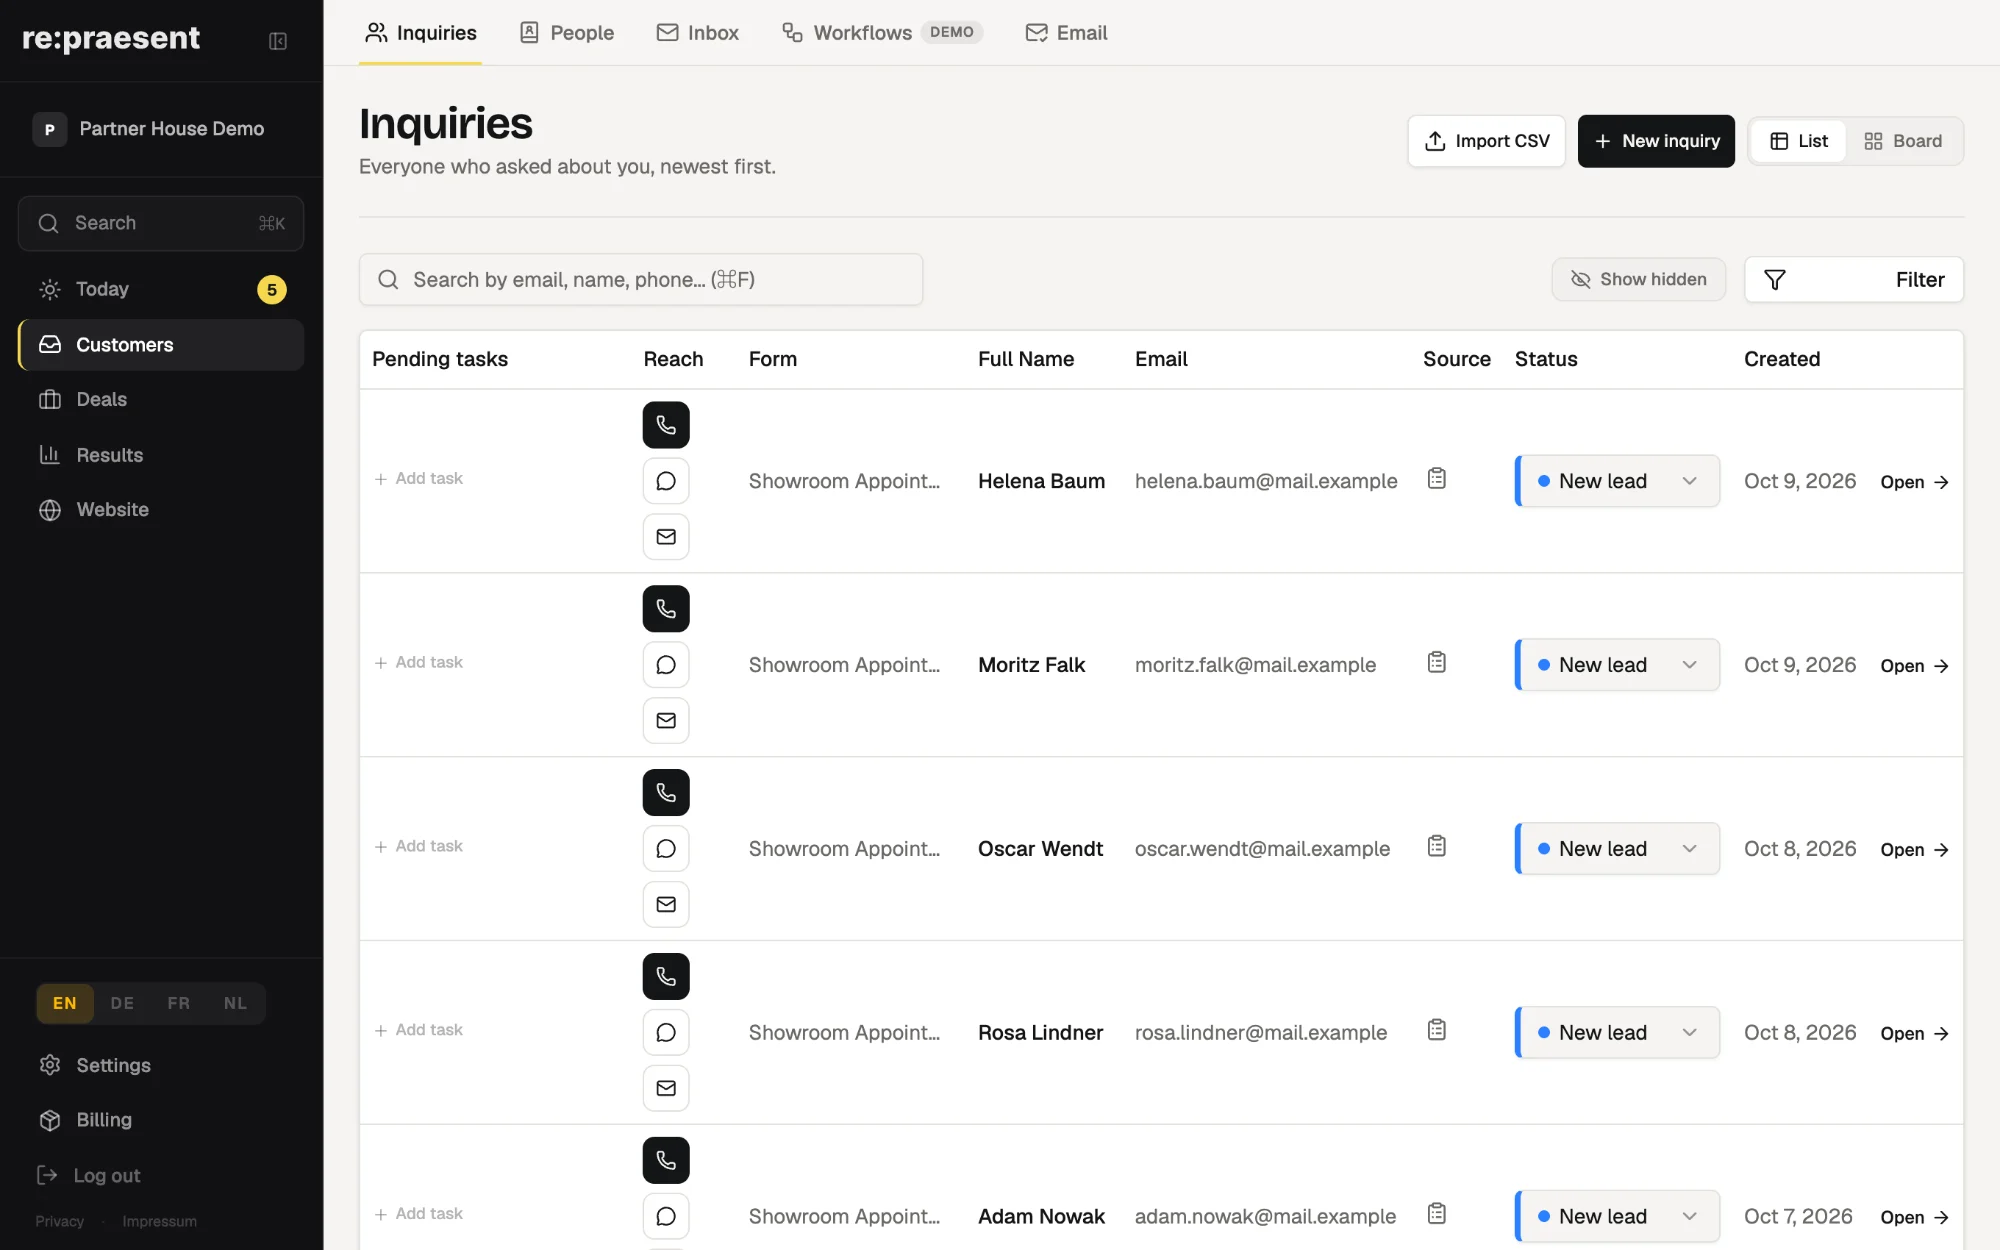The height and width of the screenshot is (1250, 2000).
Task: Click email icon for Moritz Falk
Action: (666, 721)
